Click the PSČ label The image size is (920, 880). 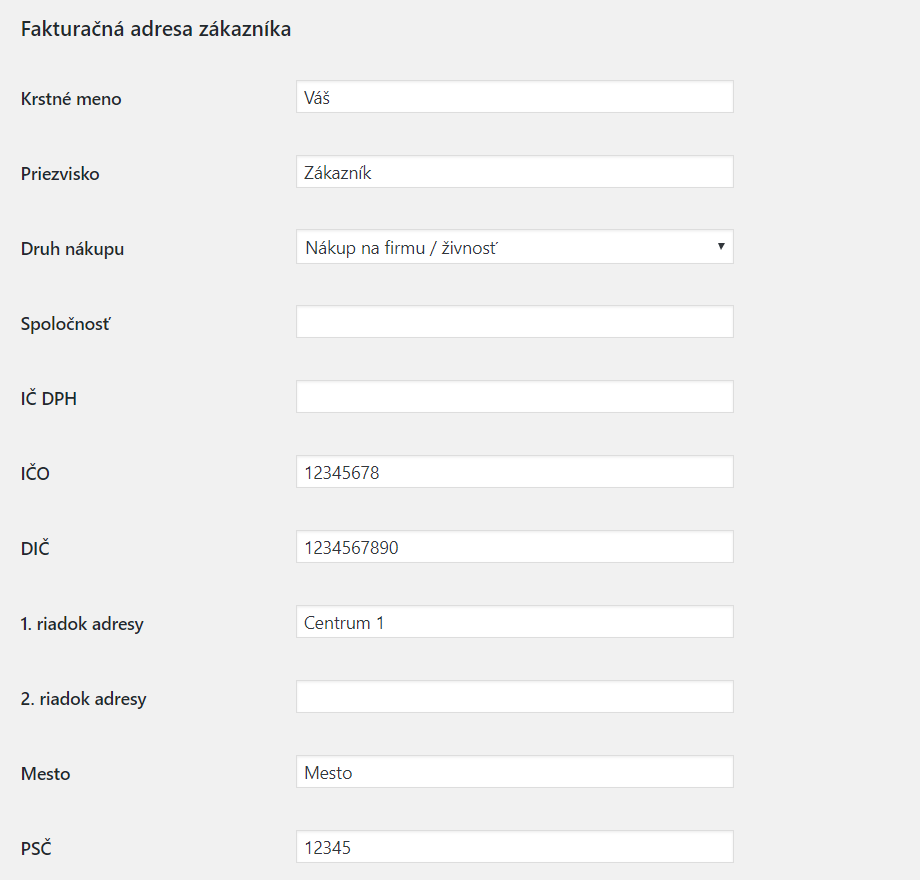click(x=36, y=849)
